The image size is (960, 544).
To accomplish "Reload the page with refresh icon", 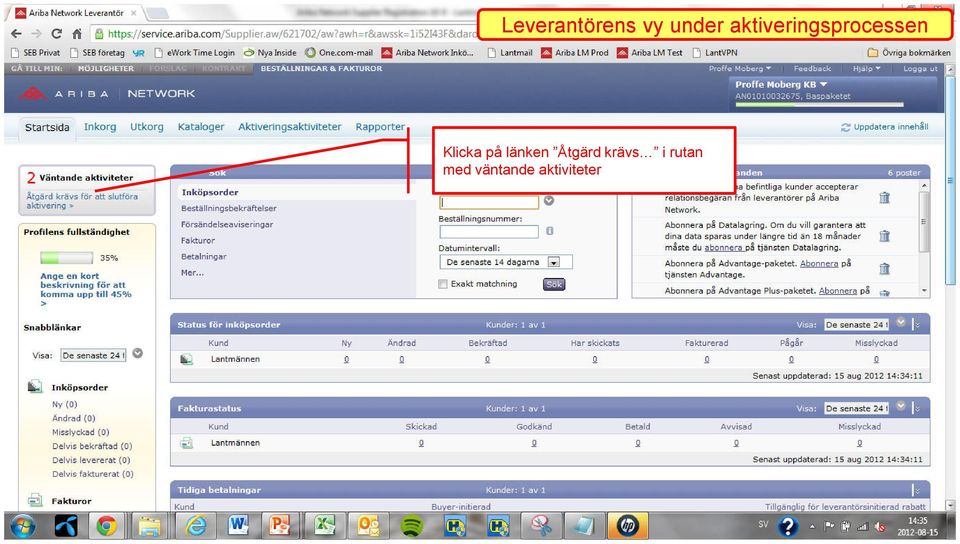I will [56, 34].
